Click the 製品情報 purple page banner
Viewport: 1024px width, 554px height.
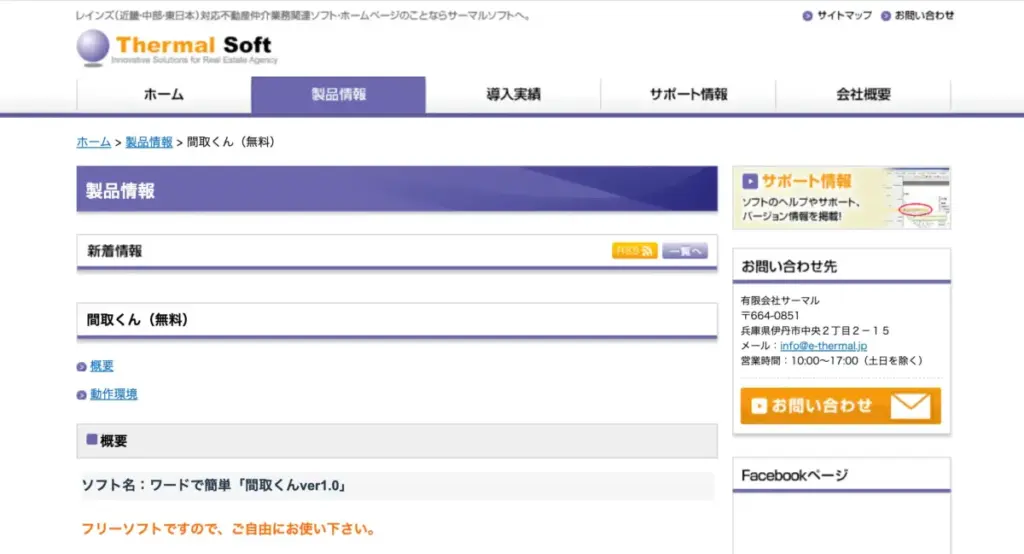pos(396,189)
